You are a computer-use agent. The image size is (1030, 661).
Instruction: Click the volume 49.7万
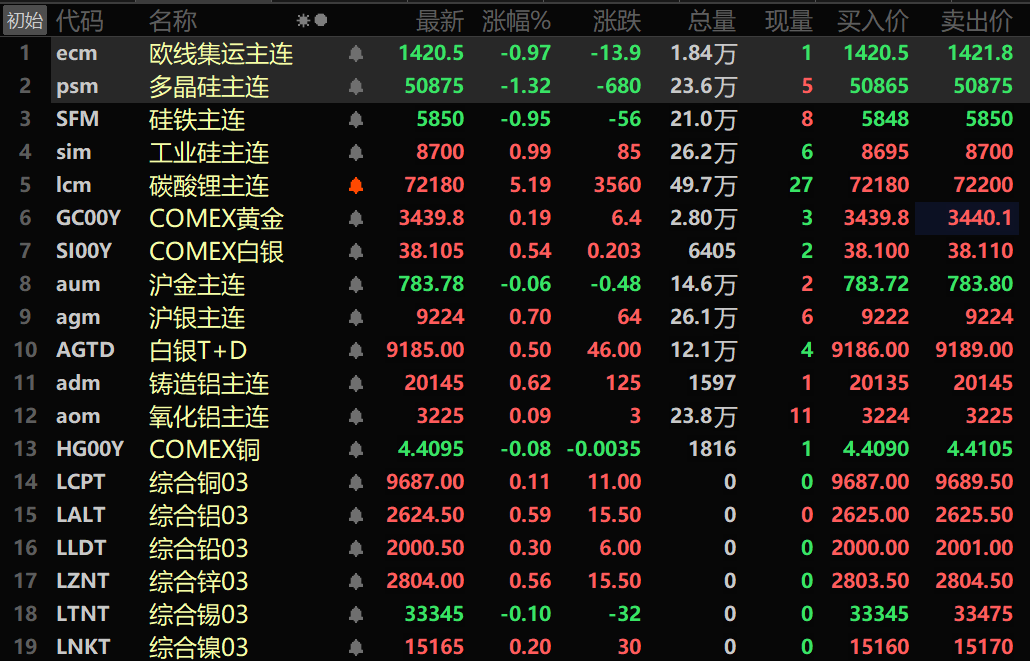(x=704, y=186)
